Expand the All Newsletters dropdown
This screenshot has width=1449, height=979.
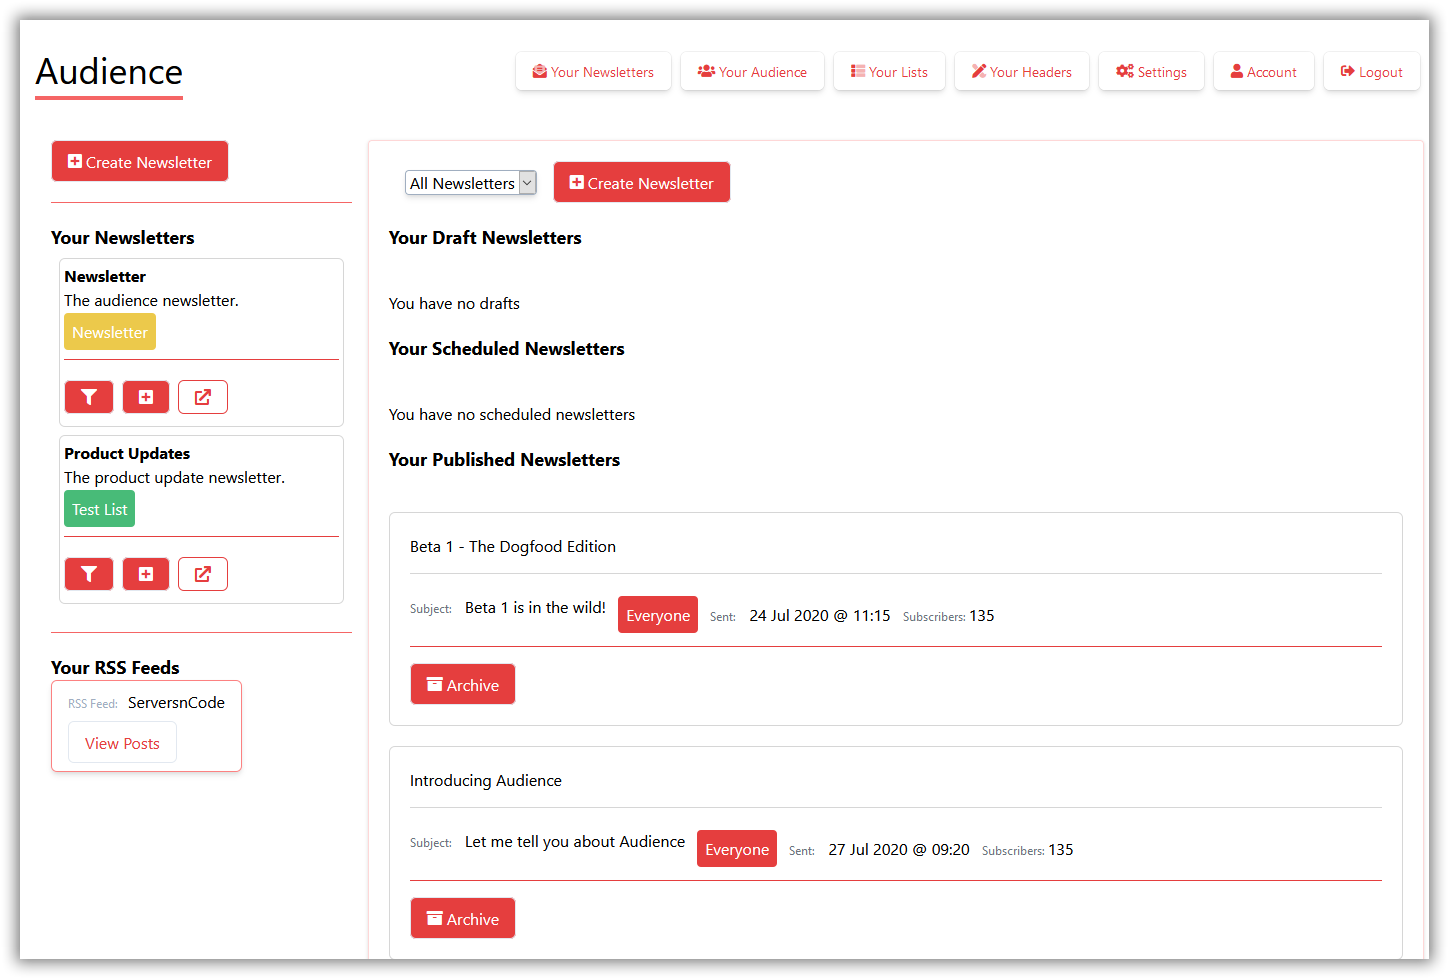pyautogui.click(x=471, y=183)
